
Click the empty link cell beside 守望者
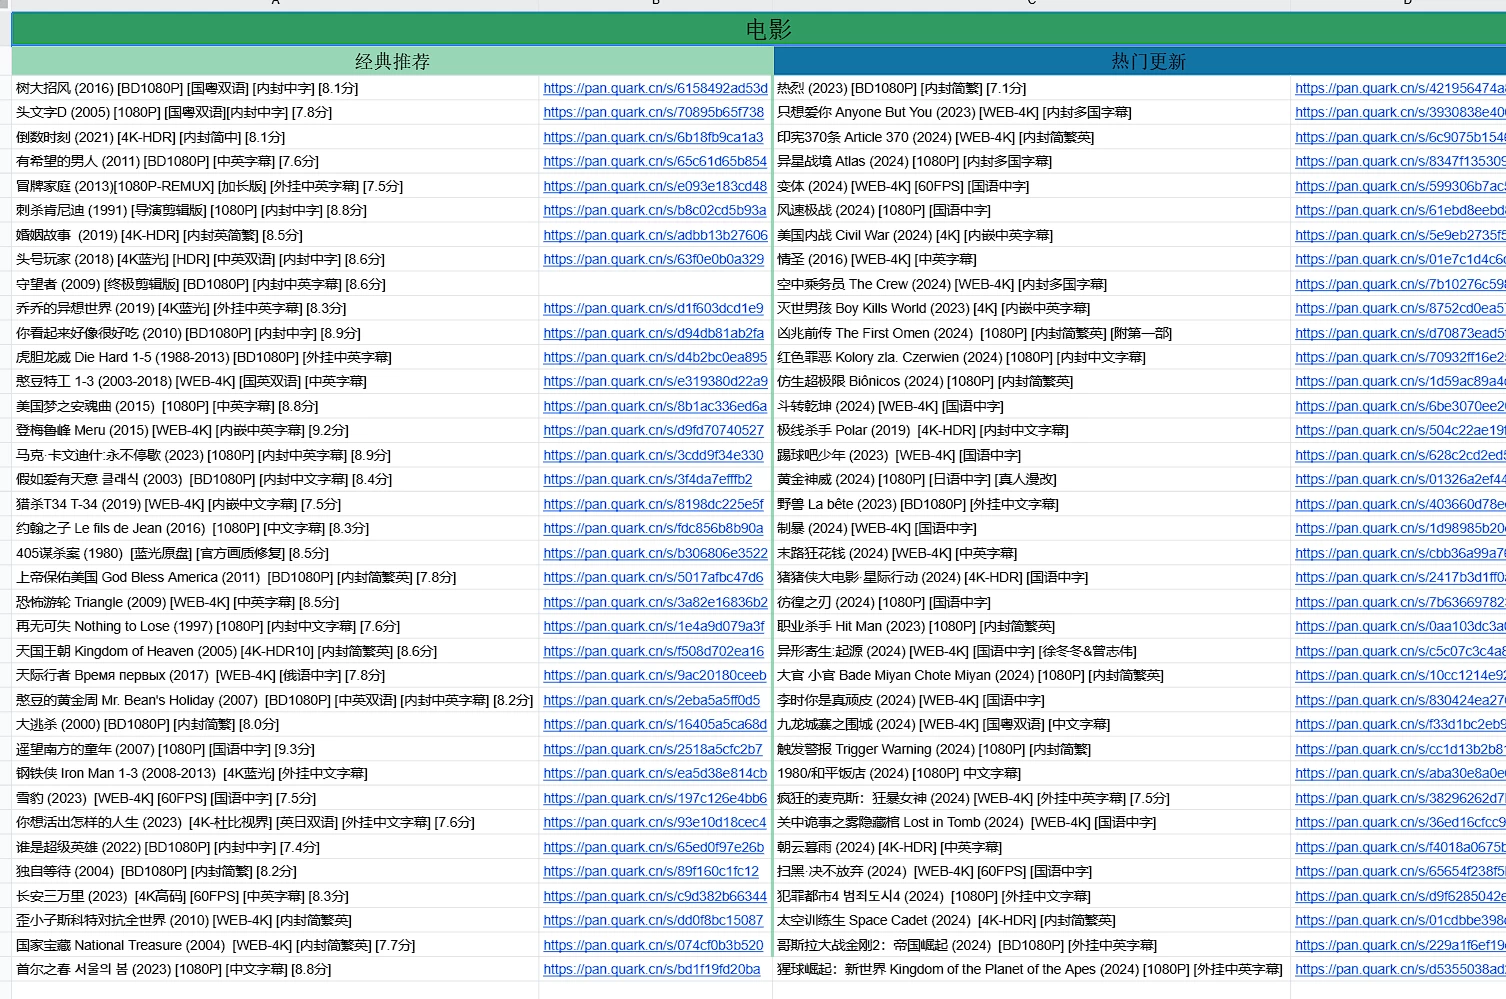click(x=655, y=285)
